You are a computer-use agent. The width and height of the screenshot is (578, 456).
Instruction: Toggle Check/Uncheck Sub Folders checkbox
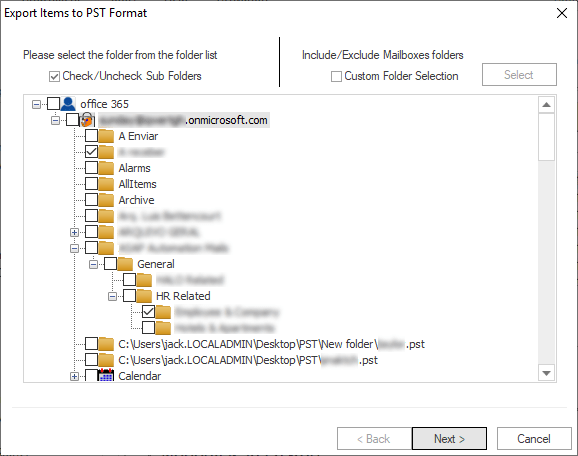point(54,76)
